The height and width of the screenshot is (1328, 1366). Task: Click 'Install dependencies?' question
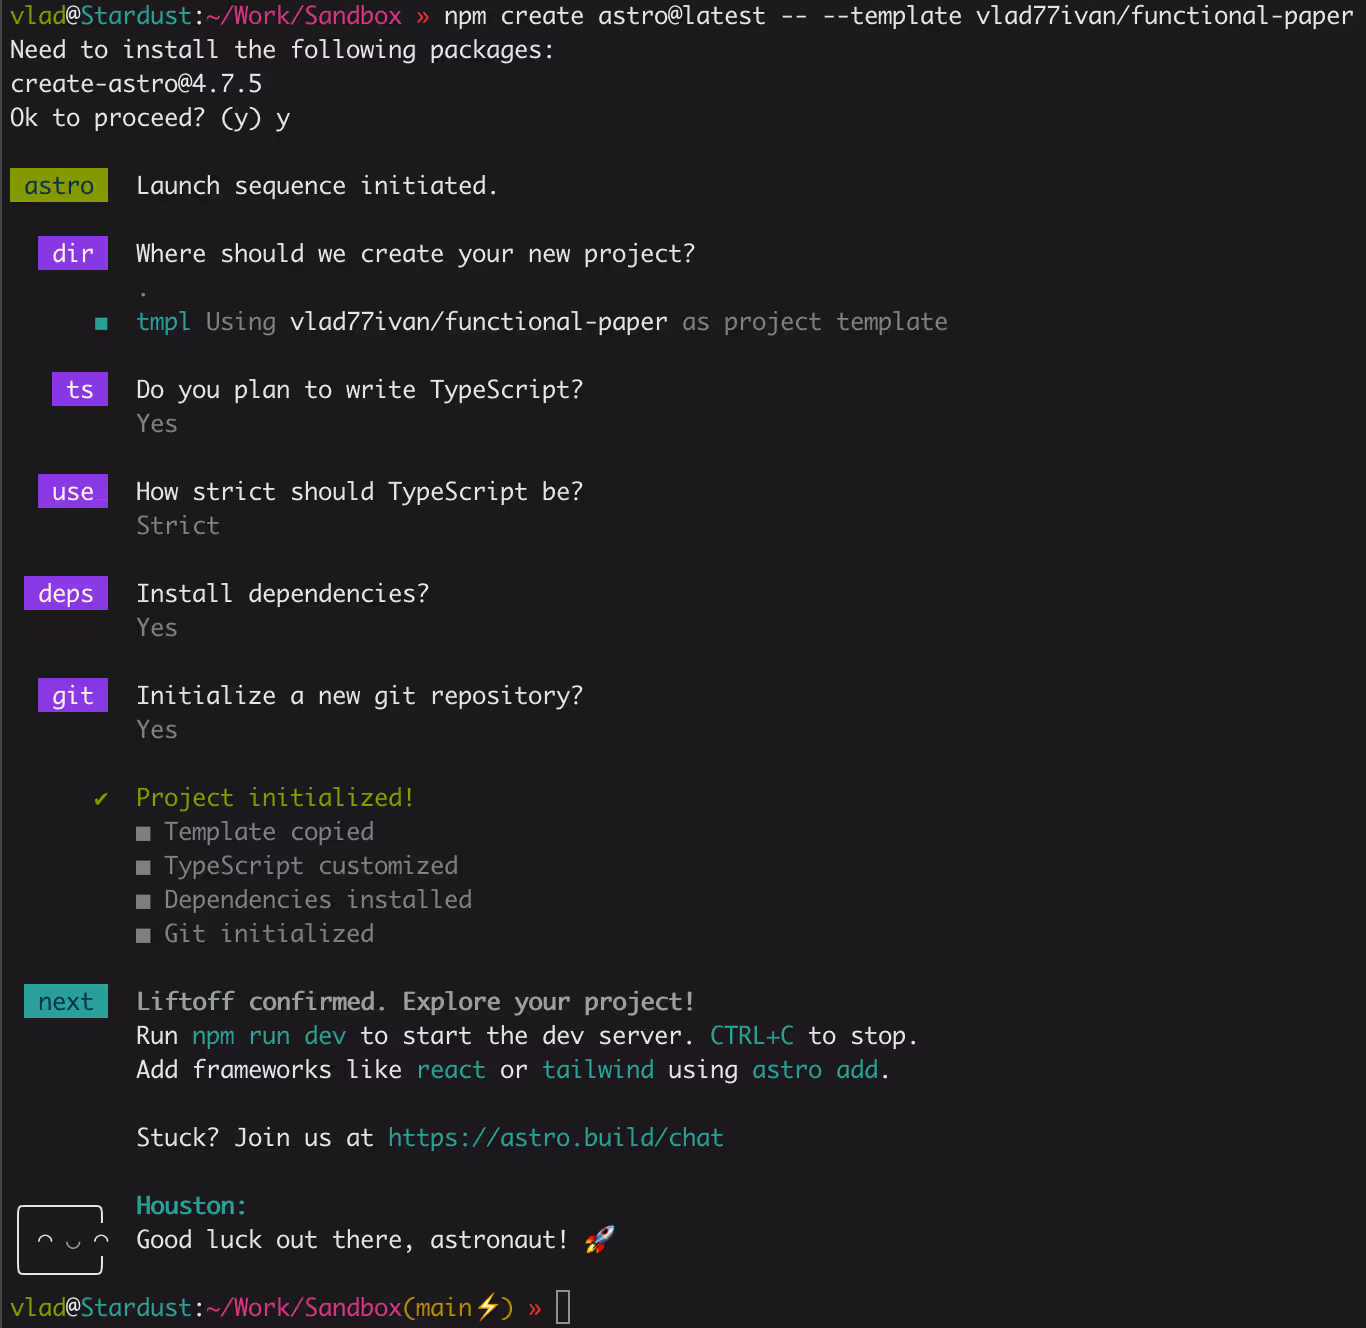click(x=282, y=594)
